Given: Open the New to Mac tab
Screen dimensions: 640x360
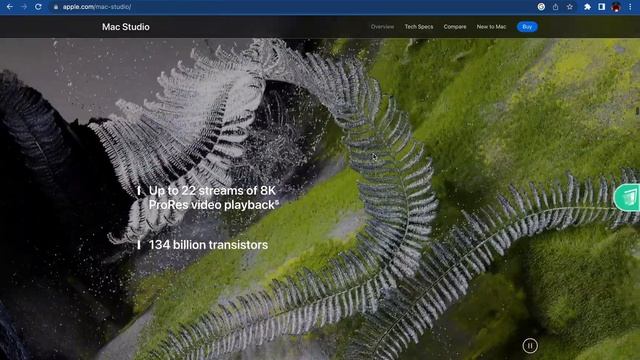Looking at the screenshot, I should (491, 27).
